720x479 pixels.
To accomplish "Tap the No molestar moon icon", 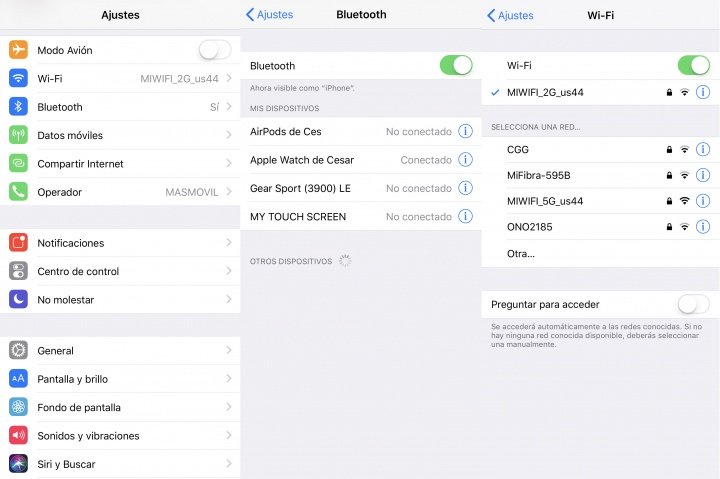I will (18, 299).
